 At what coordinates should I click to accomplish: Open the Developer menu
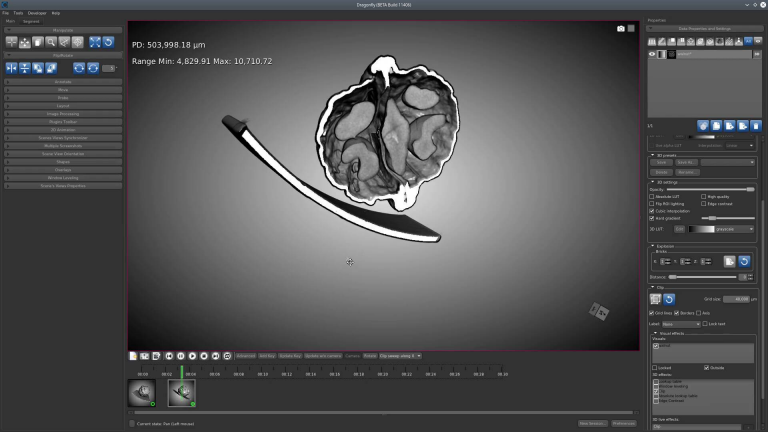(36, 13)
